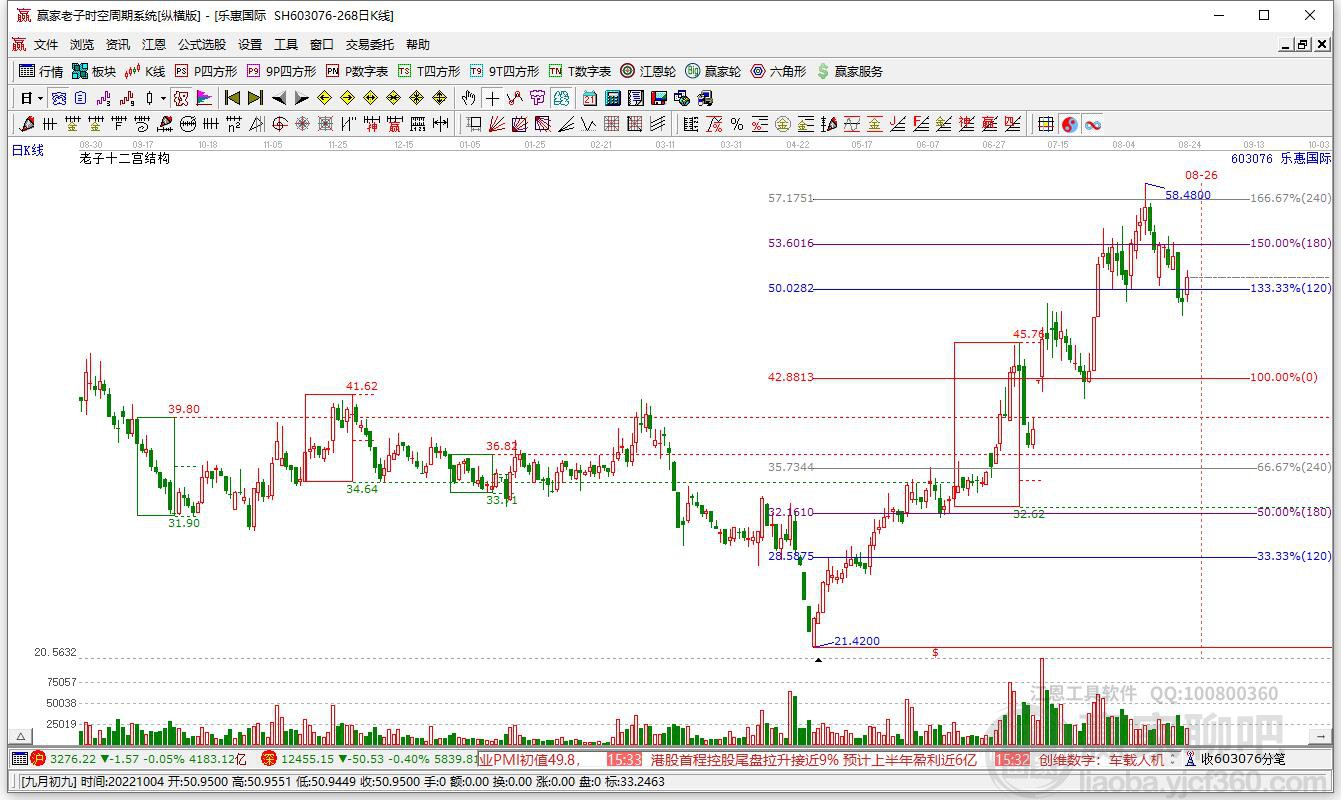This screenshot has width=1341, height=800.
Task: Open the P四方形 square tool
Action: point(206,71)
